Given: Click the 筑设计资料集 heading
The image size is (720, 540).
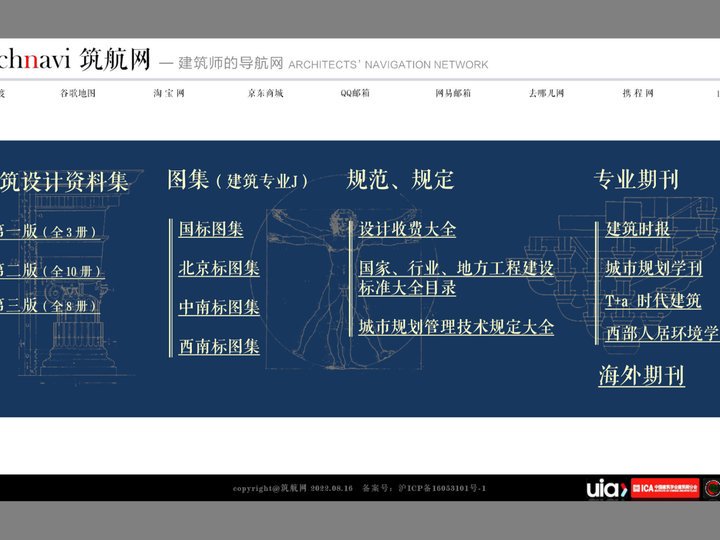Looking at the screenshot, I should point(64,182).
